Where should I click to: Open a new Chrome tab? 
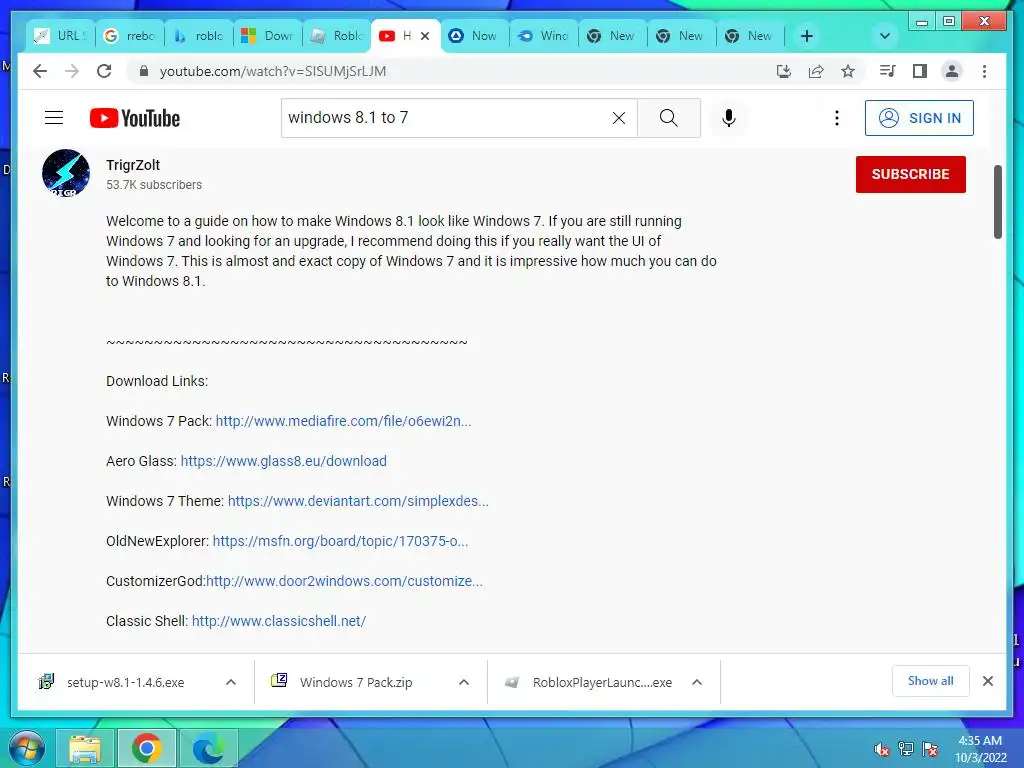807,36
